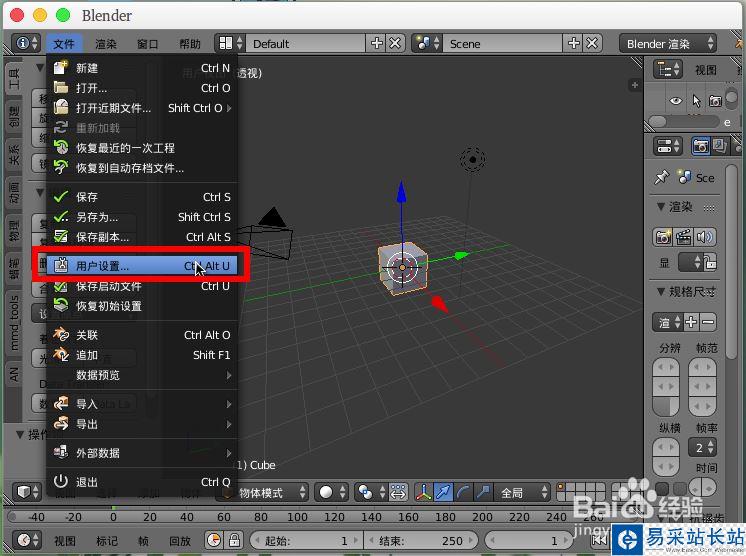Open the 渲染 (Render) header menu
Viewport: 746px width, 556px height.
[106, 44]
